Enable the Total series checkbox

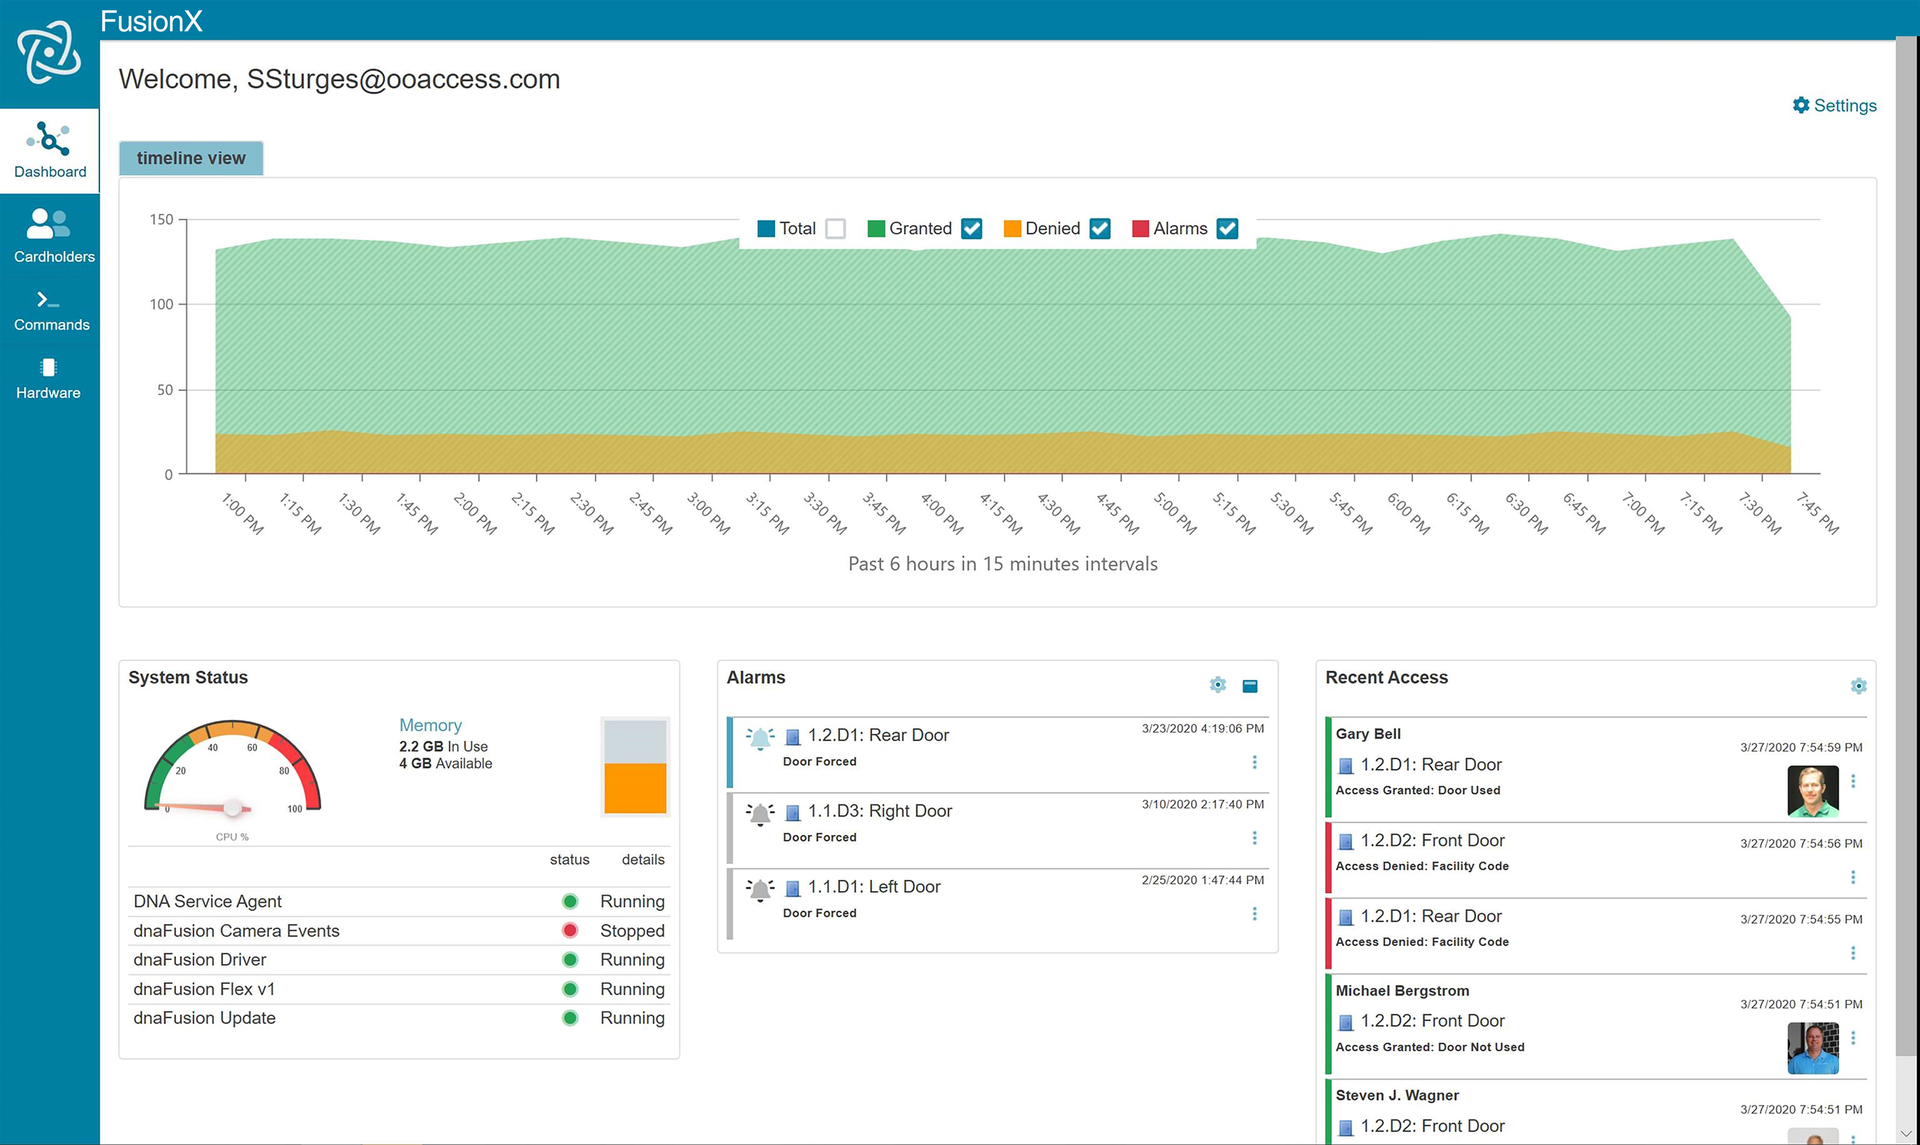click(x=836, y=229)
